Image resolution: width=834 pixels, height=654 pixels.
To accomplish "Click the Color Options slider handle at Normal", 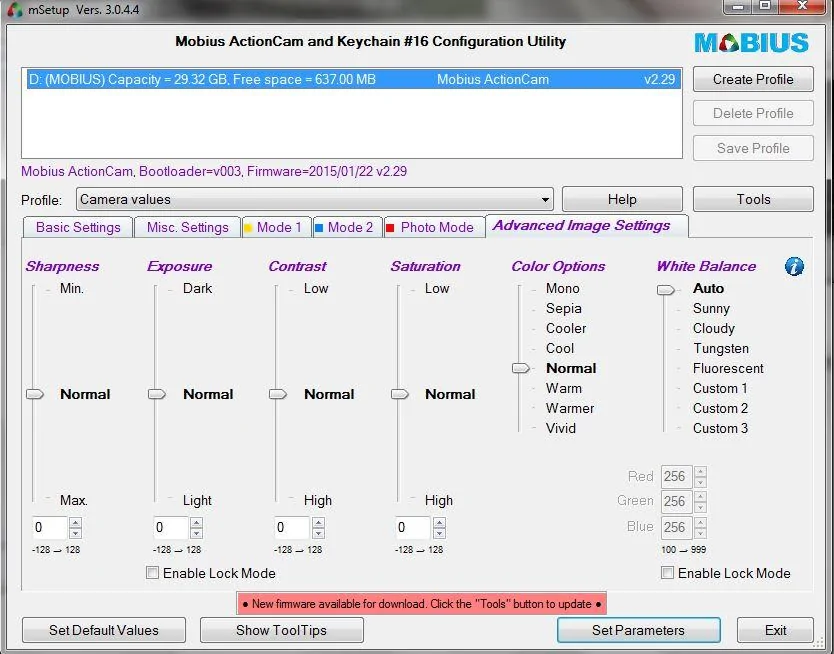I will (521, 368).
